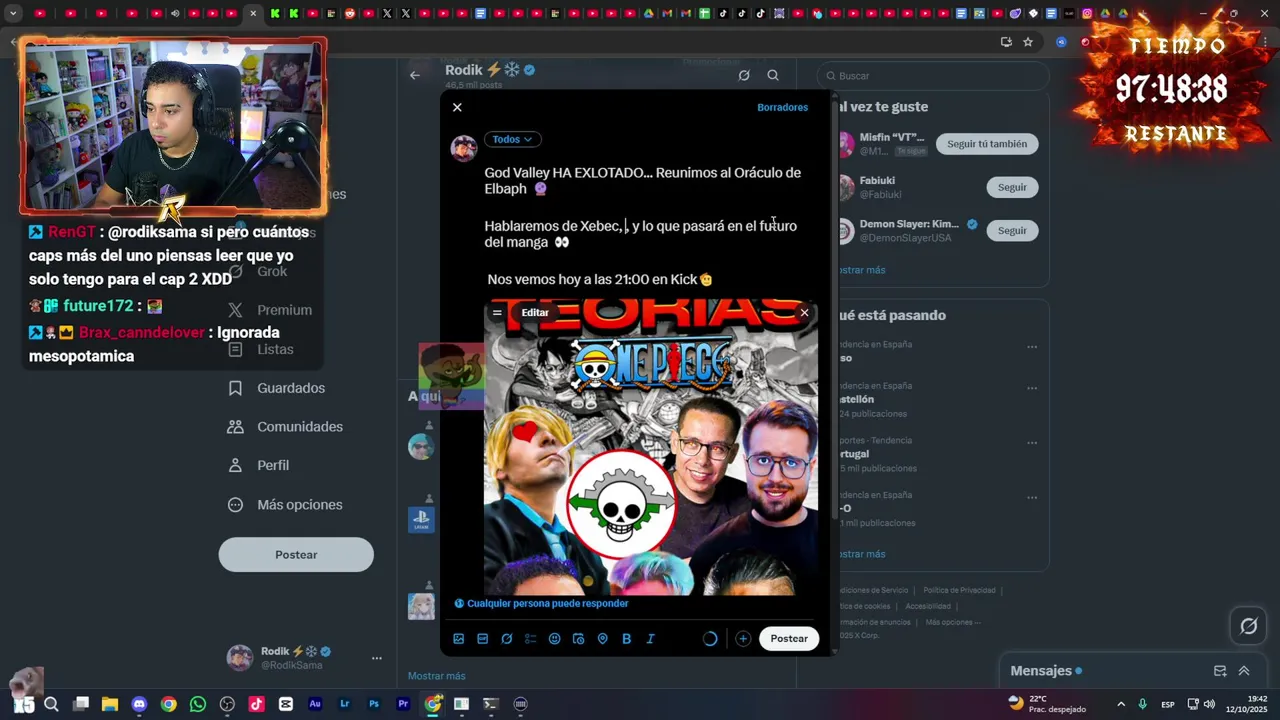Image resolution: width=1280 pixels, height=720 pixels.
Task: Open Premium in the sidebar
Action: tap(270, 310)
